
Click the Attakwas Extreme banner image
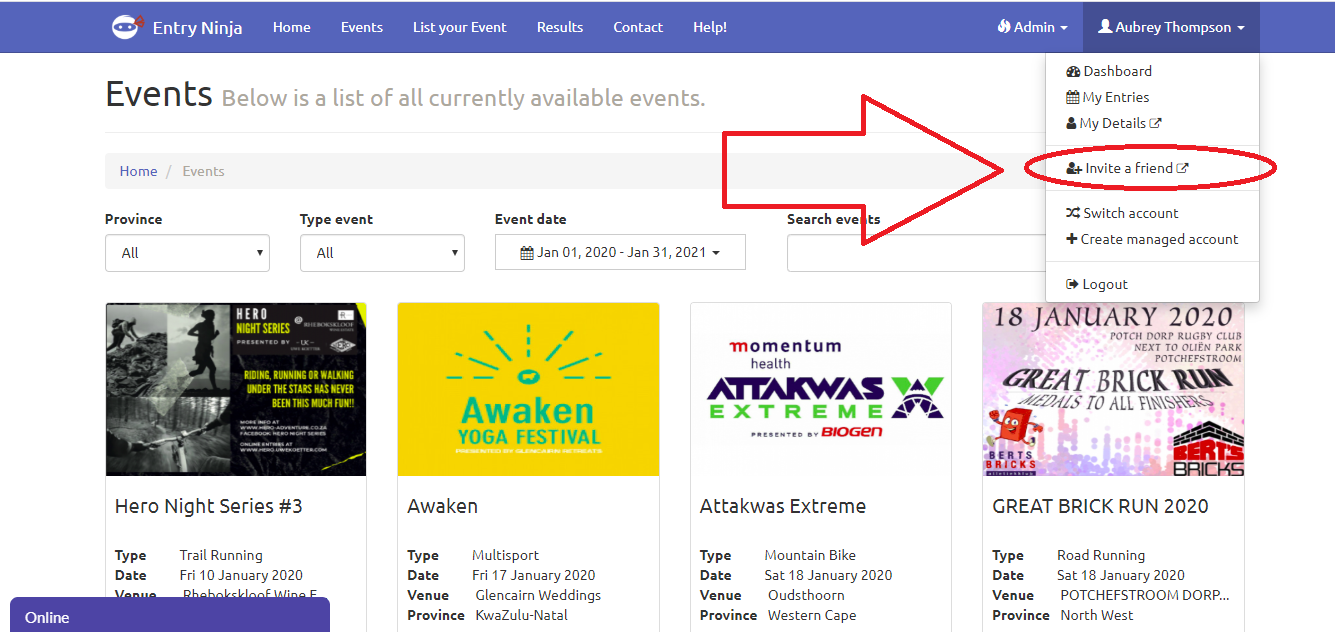pyautogui.click(x=821, y=390)
